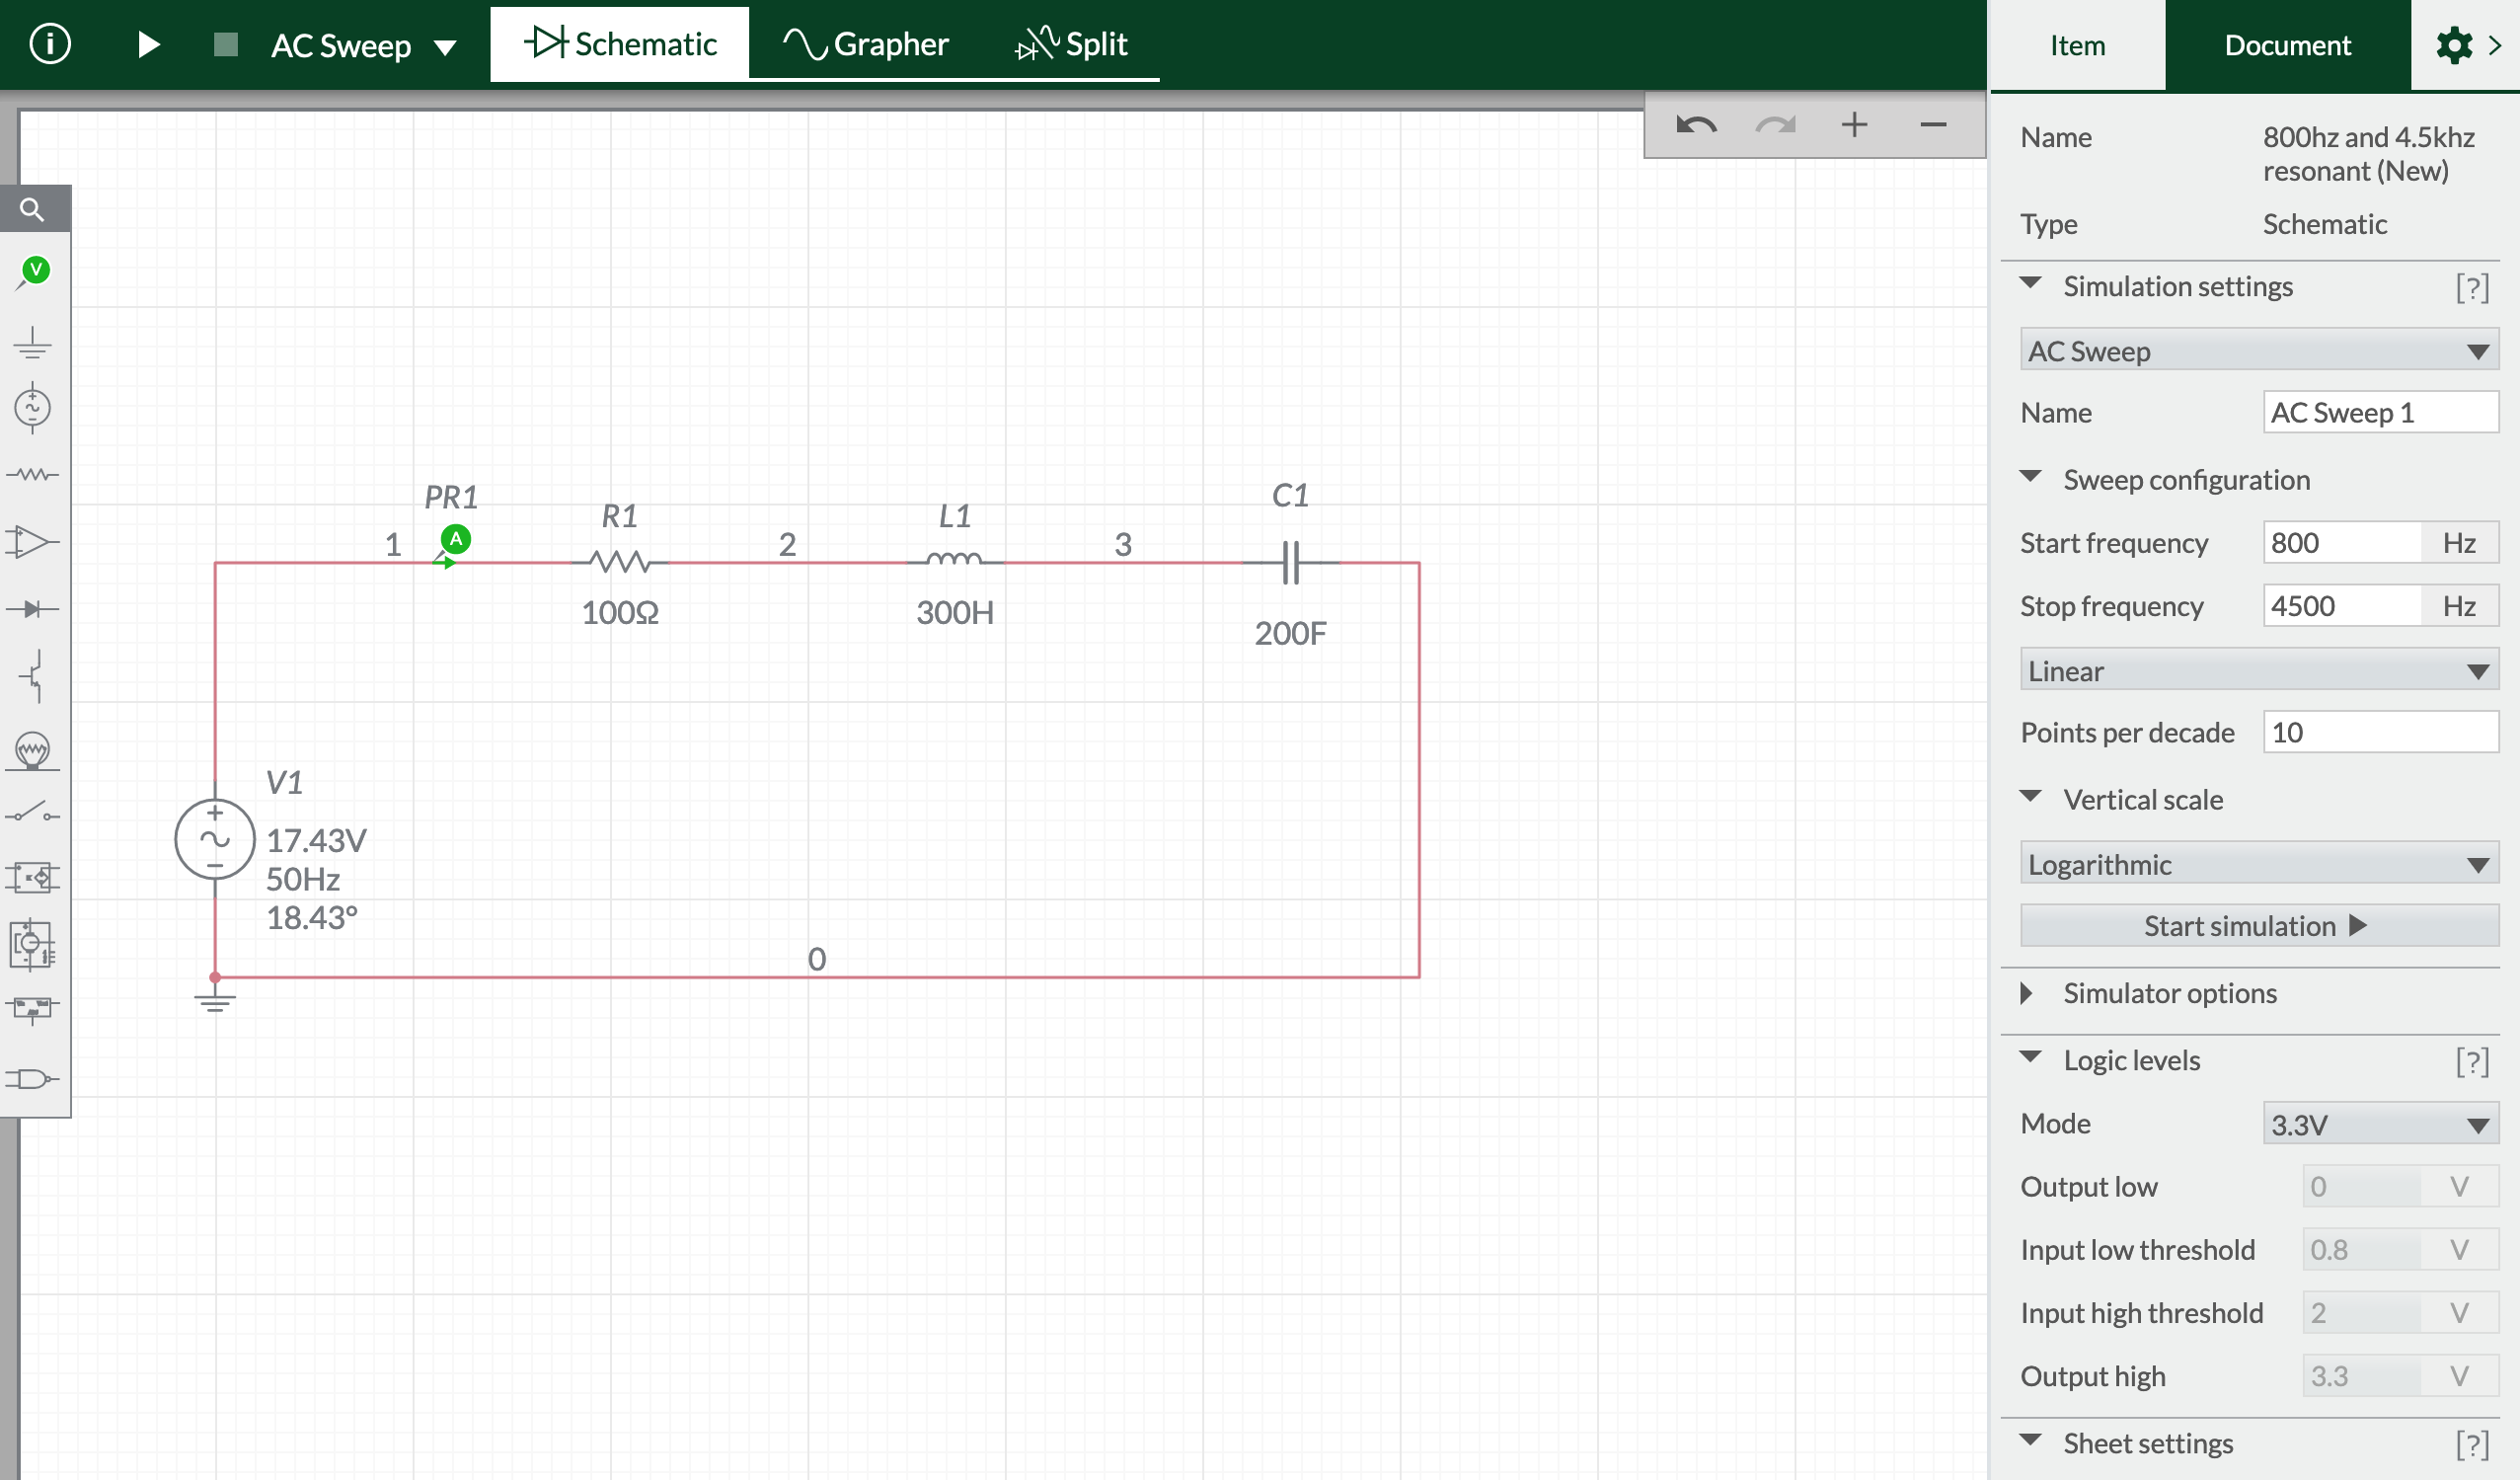Run the simulation with the play button
The image size is (2520, 1480).
(147, 44)
